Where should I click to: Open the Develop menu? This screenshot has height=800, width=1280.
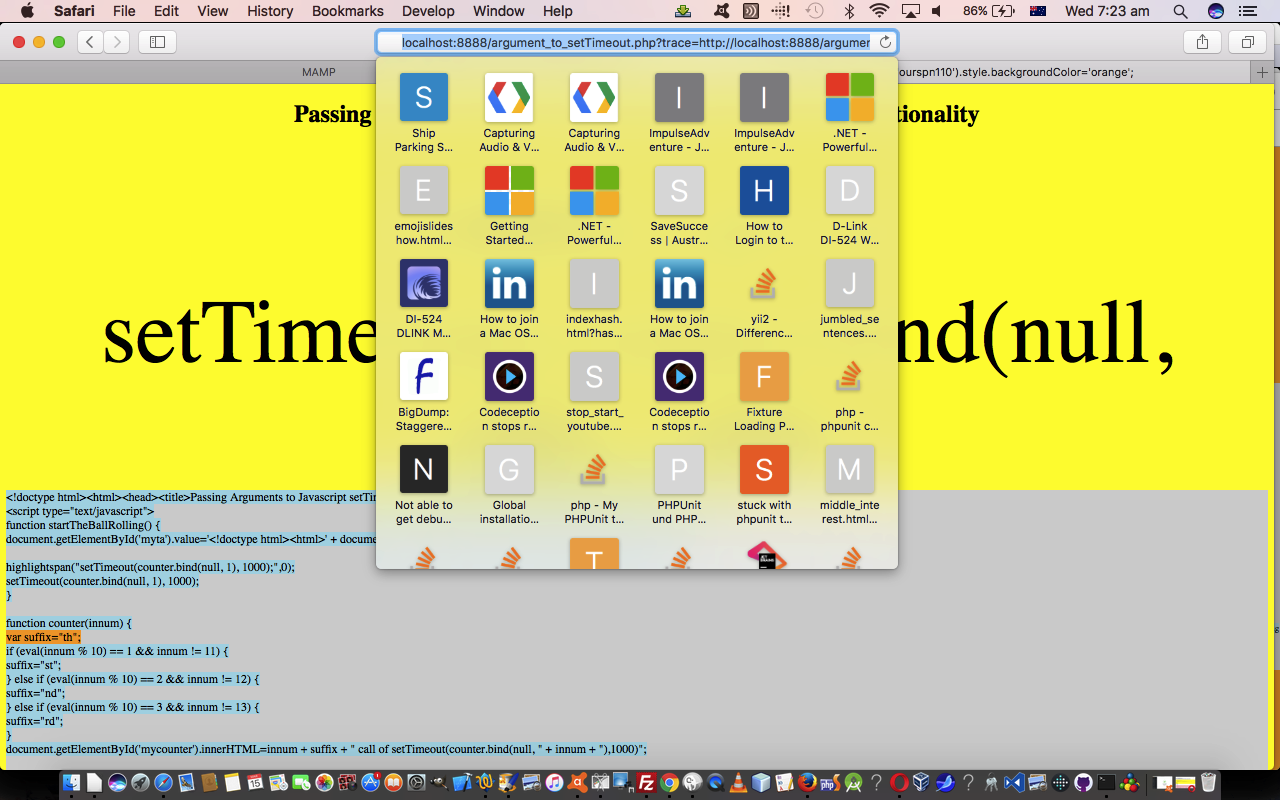point(427,11)
